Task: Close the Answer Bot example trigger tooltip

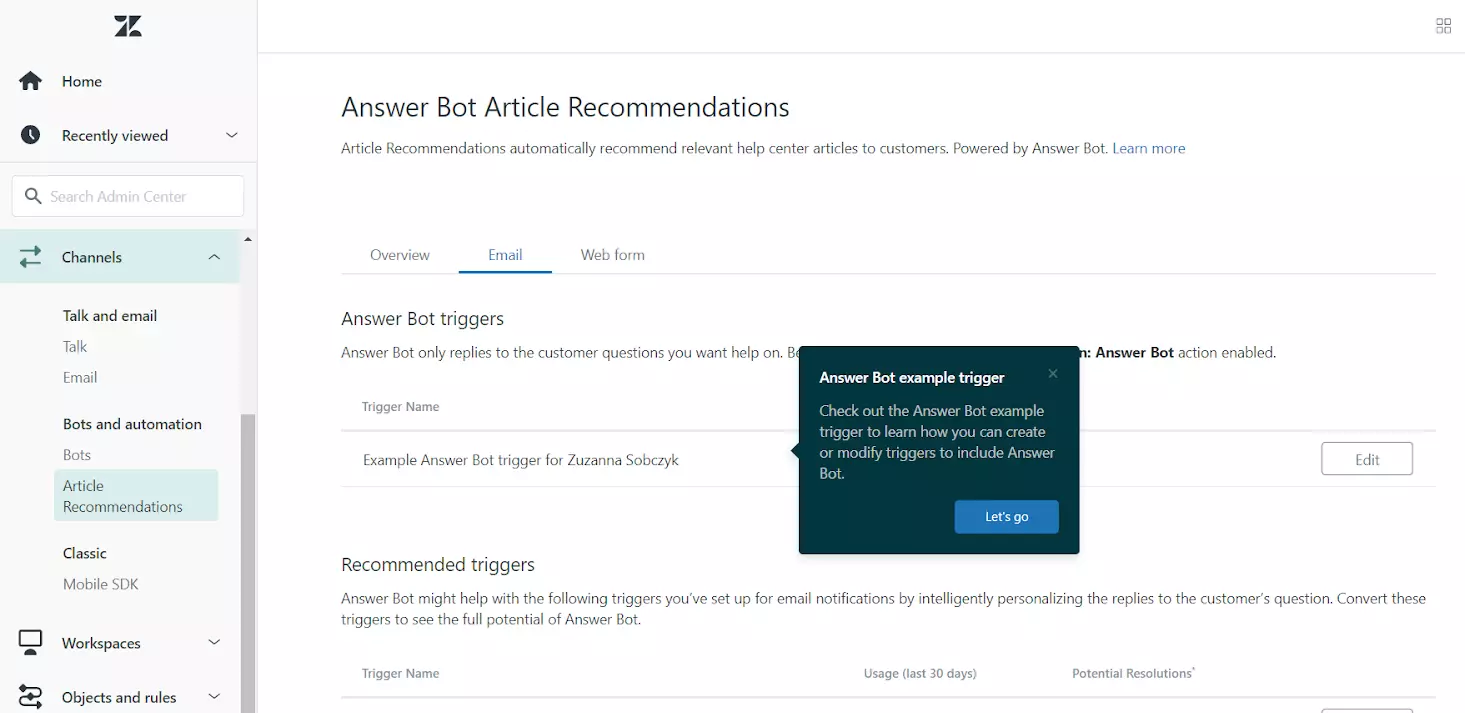Action: click(x=1052, y=374)
